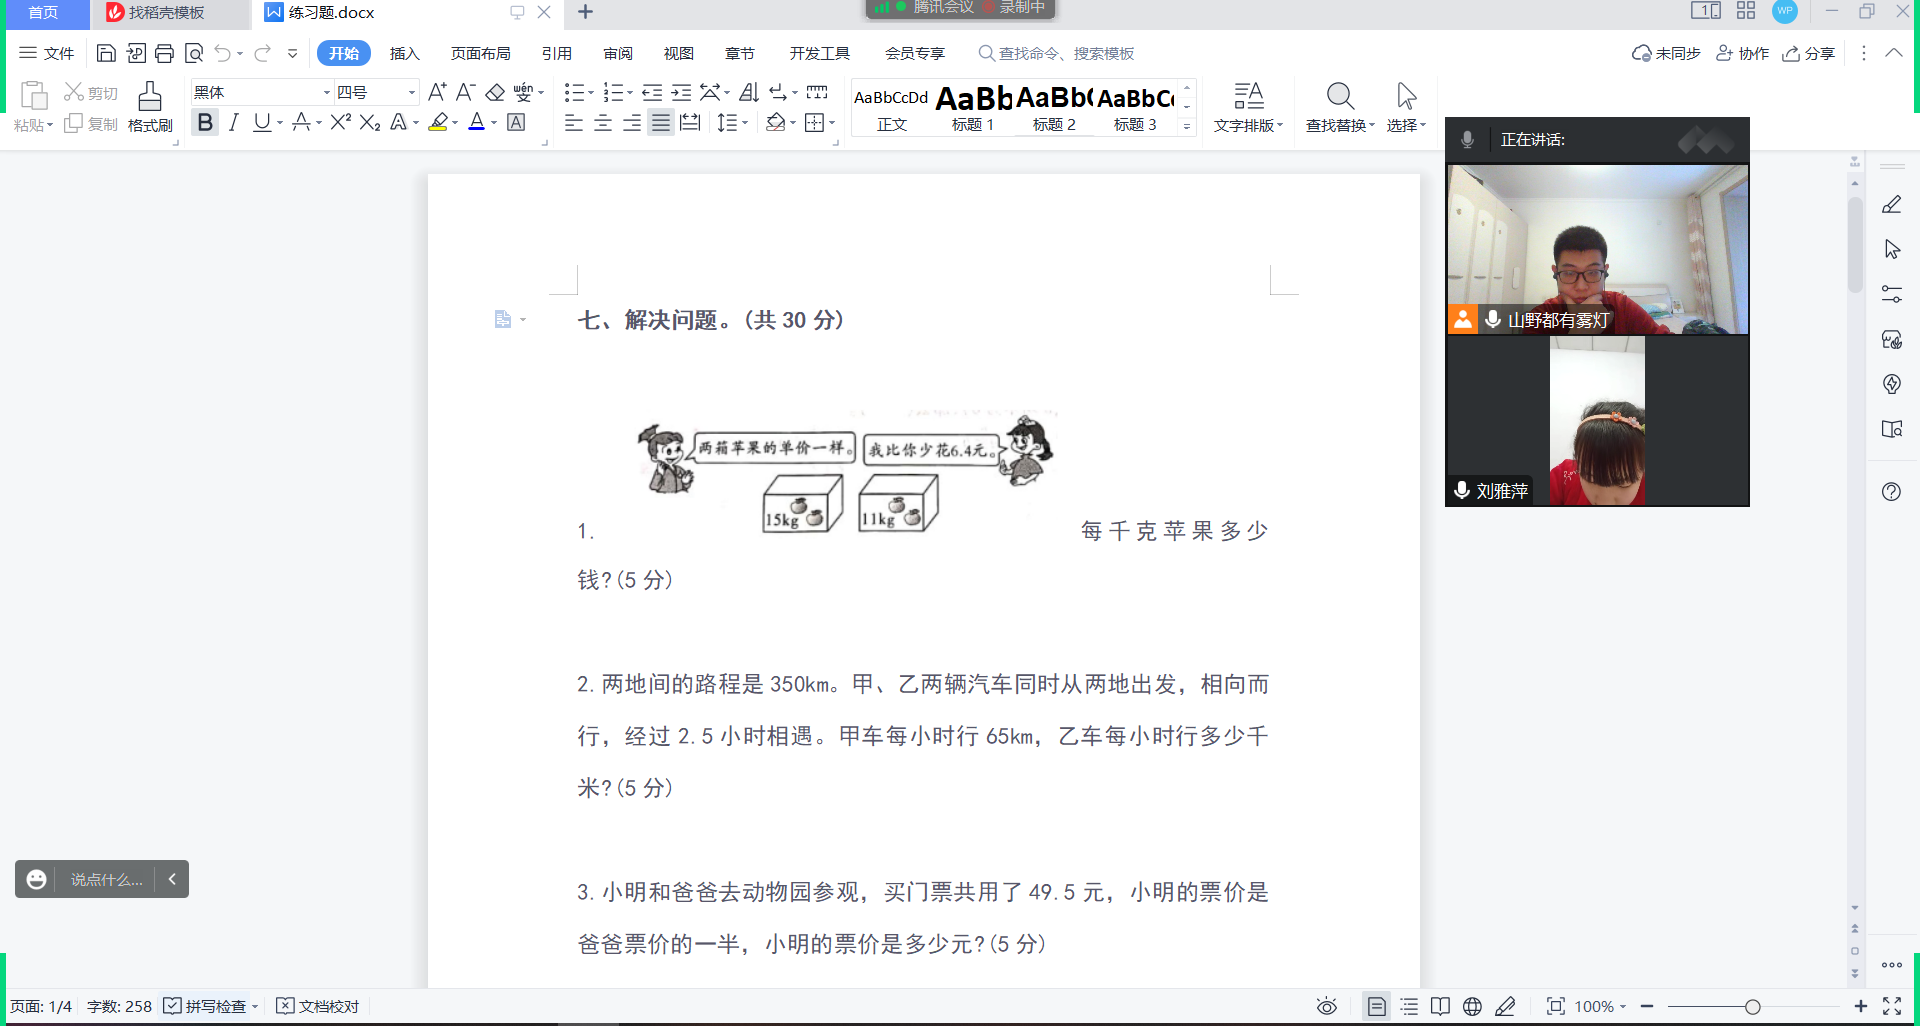Increase font size icon

[437, 92]
